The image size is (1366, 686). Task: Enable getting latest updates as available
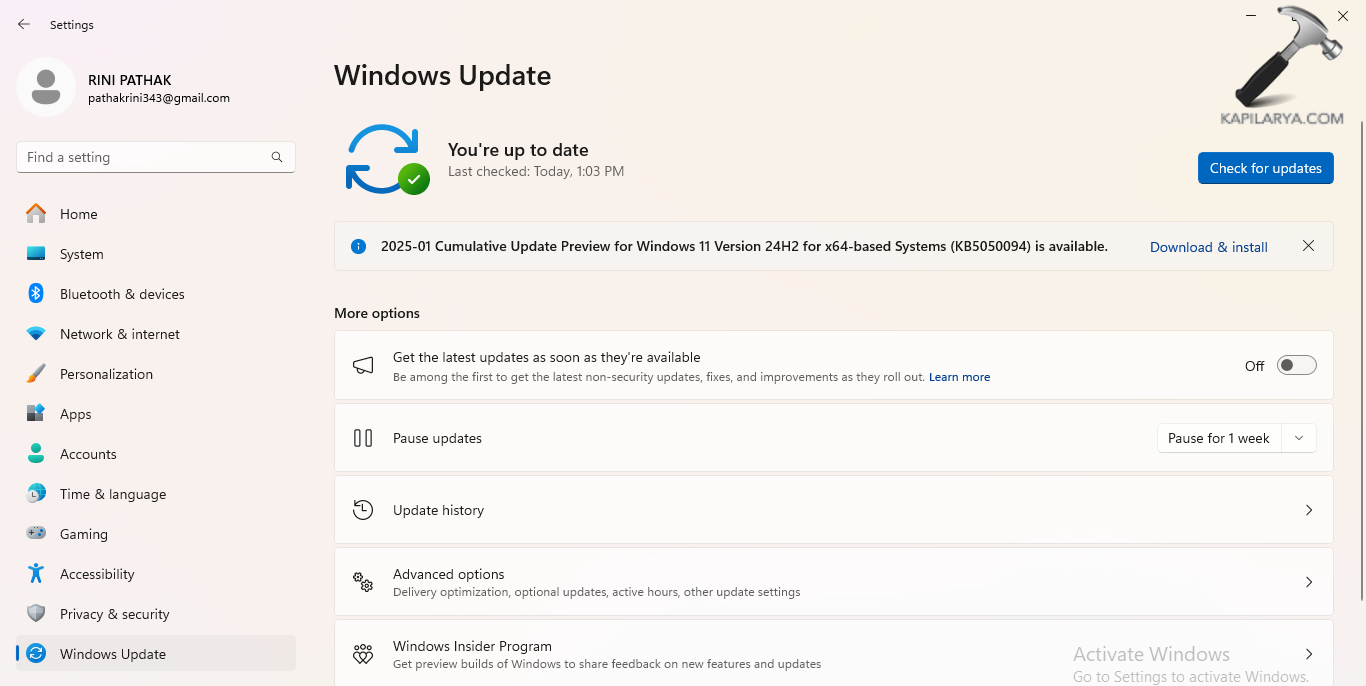click(x=1296, y=365)
